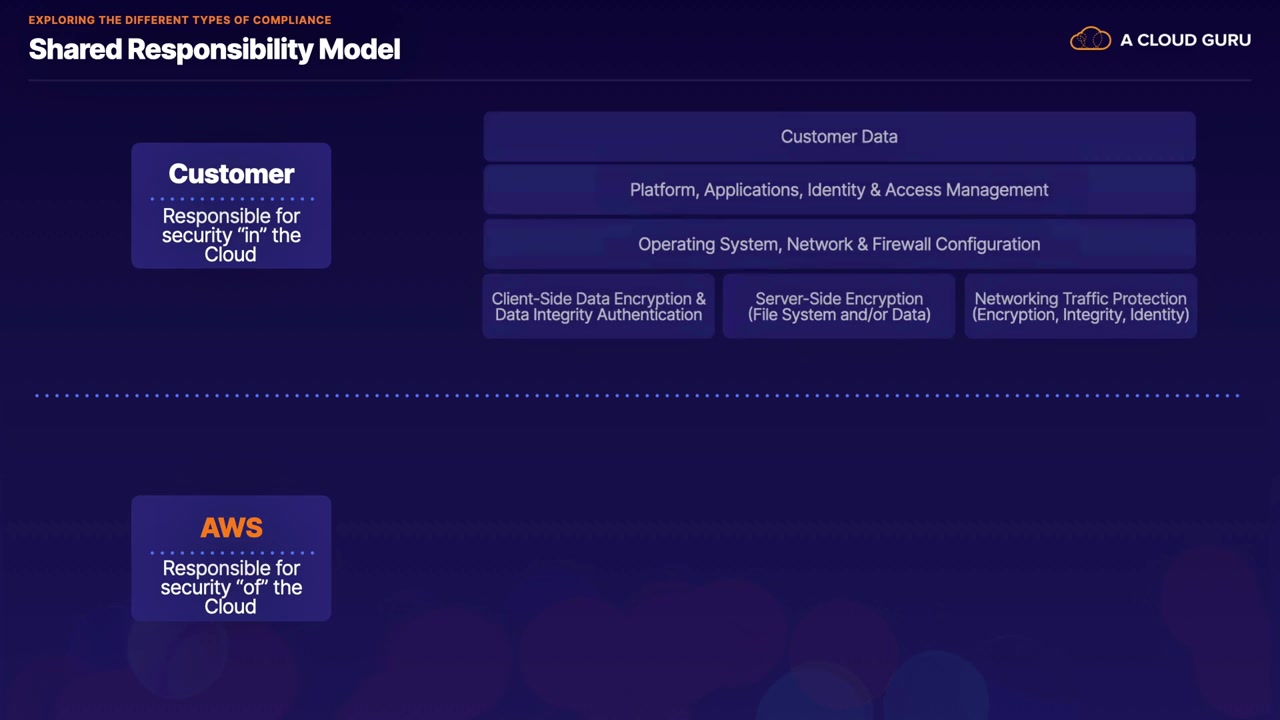Image resolution: width=1280 pixels, height=720 pixels.
Task: Click the 'A CLOUD GURU' brand text
Action: (1185, 40)
